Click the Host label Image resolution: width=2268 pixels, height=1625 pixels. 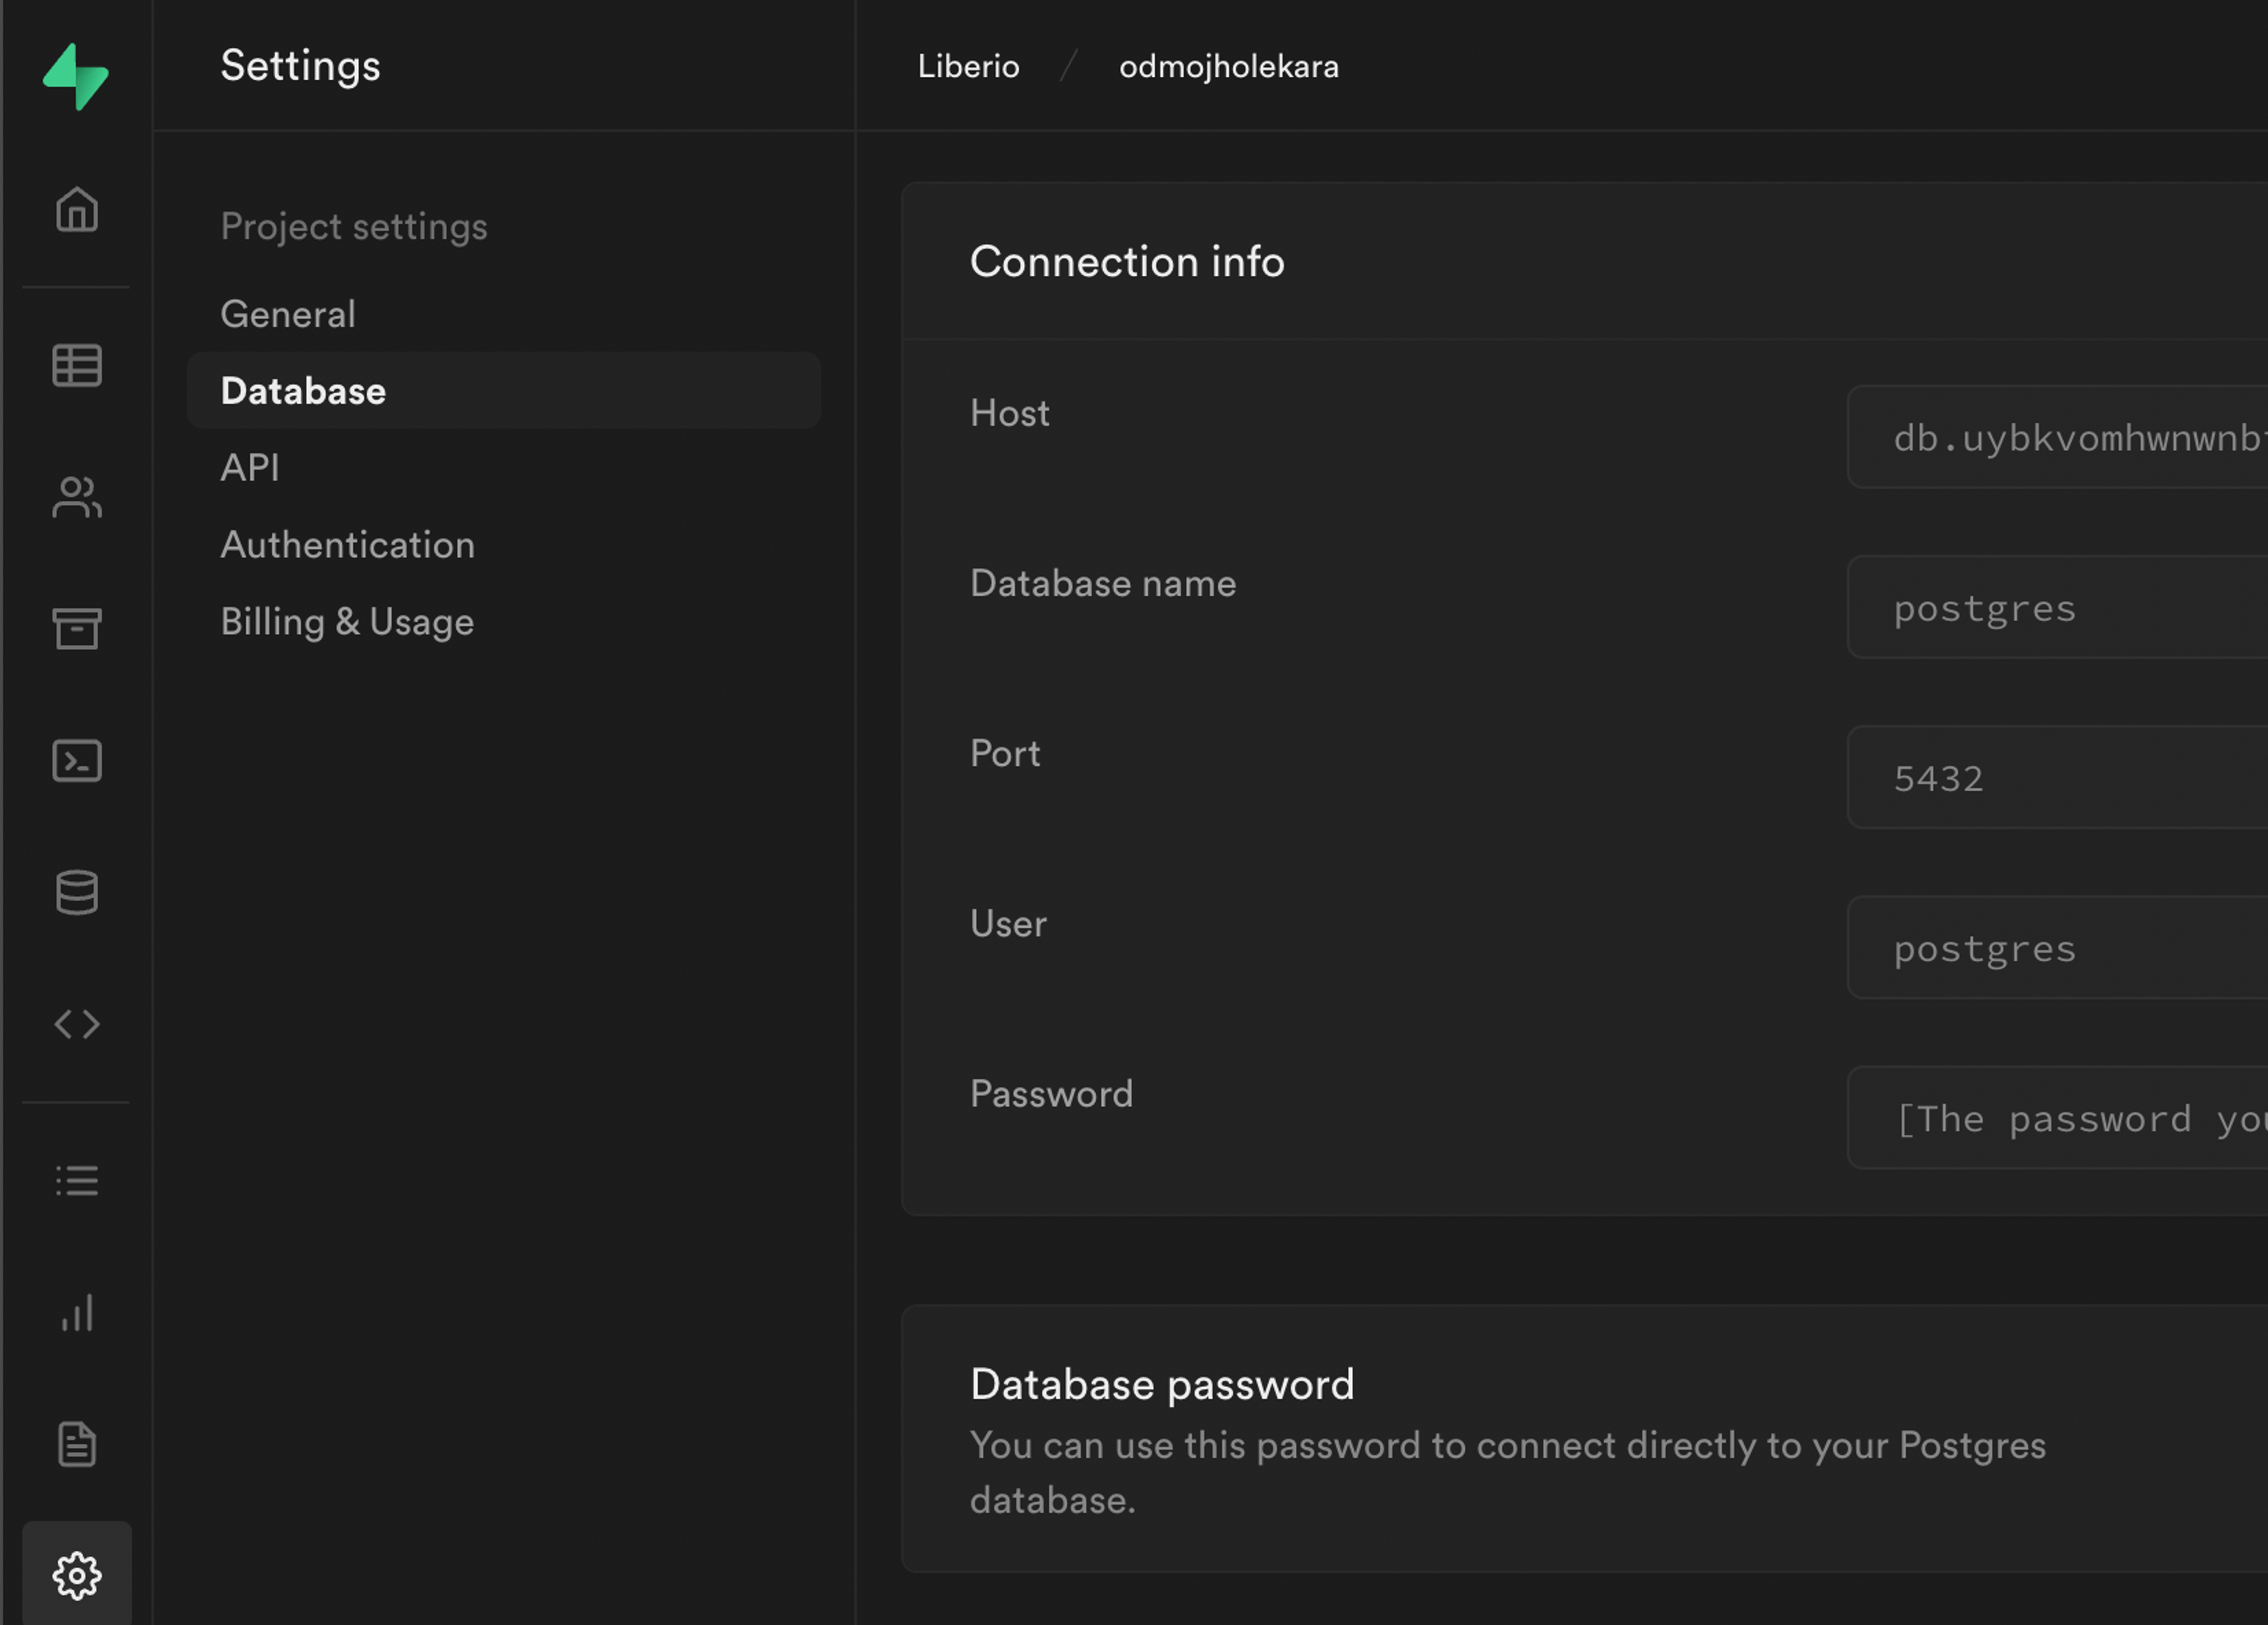click(x=1009, y=413)
